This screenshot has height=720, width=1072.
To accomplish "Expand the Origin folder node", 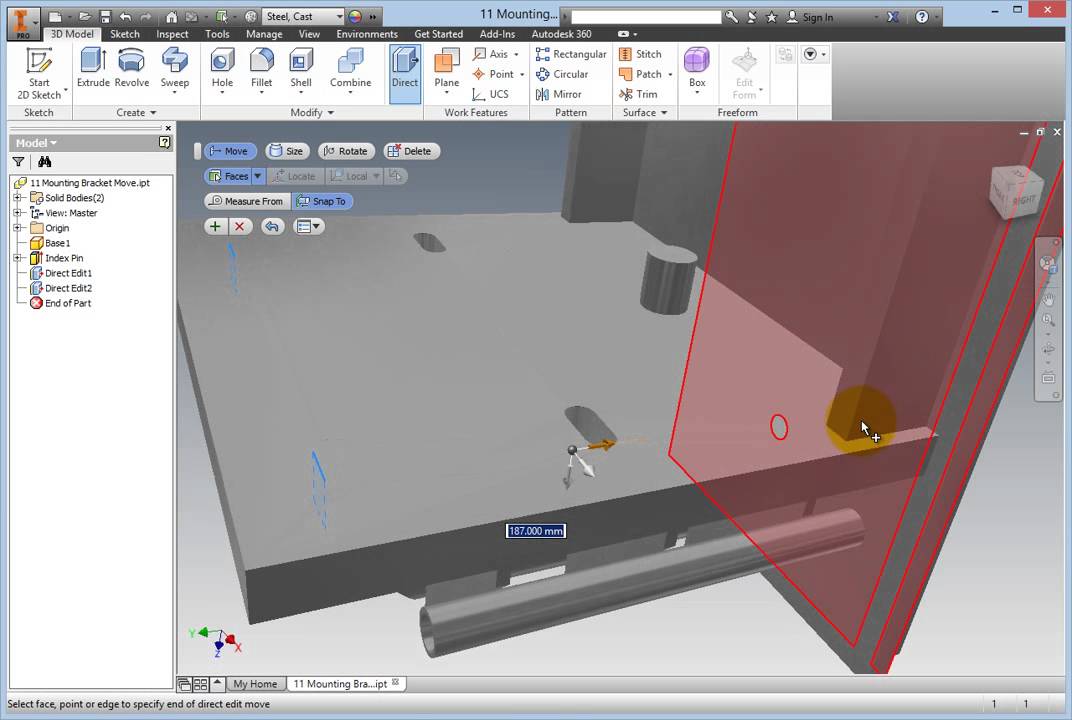I will [x=17, y=228].
